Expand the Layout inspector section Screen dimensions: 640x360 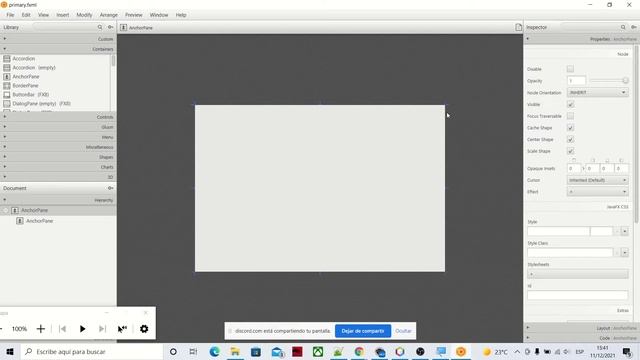click(x=581, y=328)
